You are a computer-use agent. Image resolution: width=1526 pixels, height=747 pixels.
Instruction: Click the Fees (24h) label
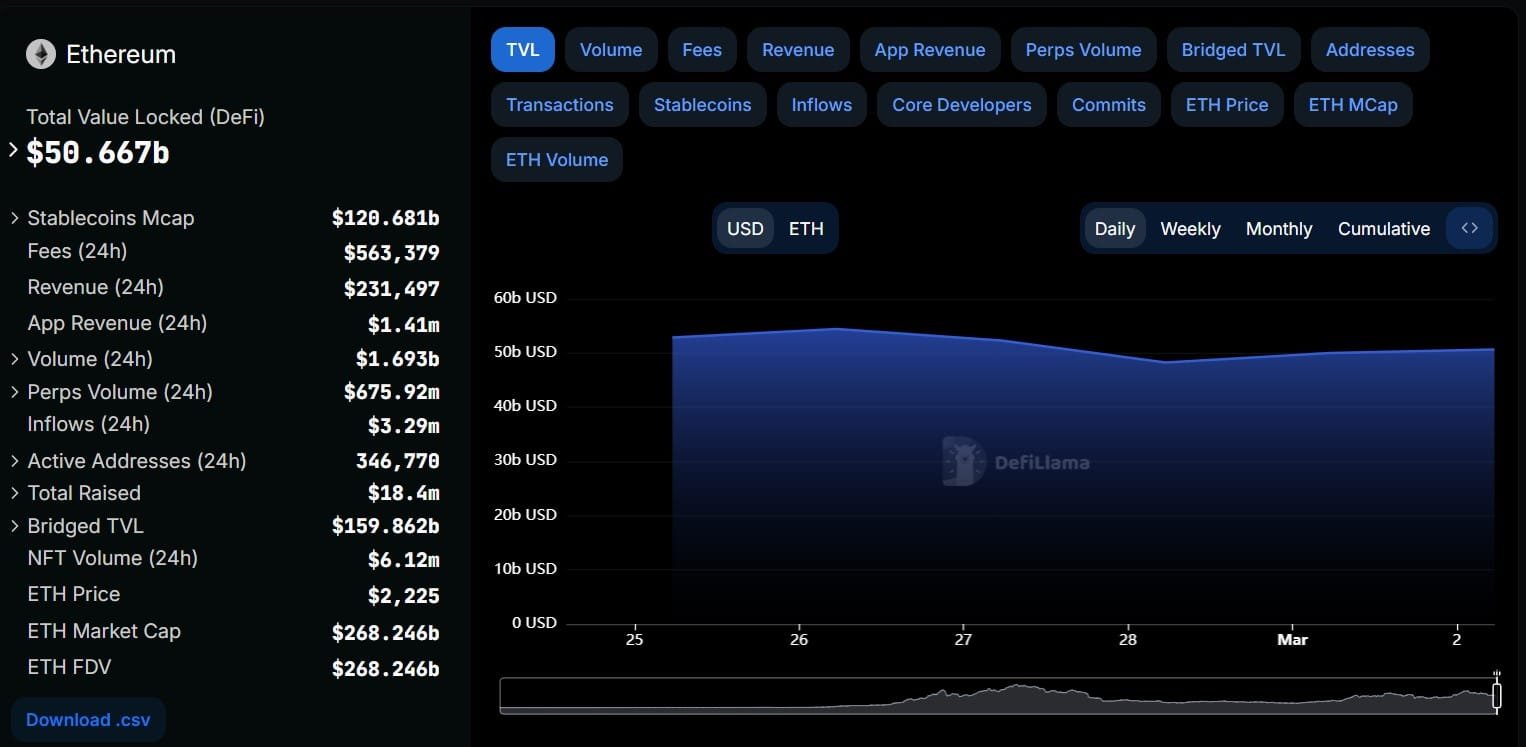pyautogui.click(x=77, y=251)
